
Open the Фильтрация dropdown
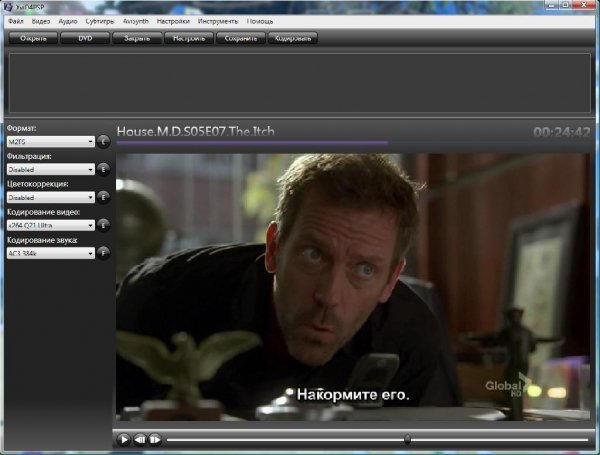pos(51,170)
